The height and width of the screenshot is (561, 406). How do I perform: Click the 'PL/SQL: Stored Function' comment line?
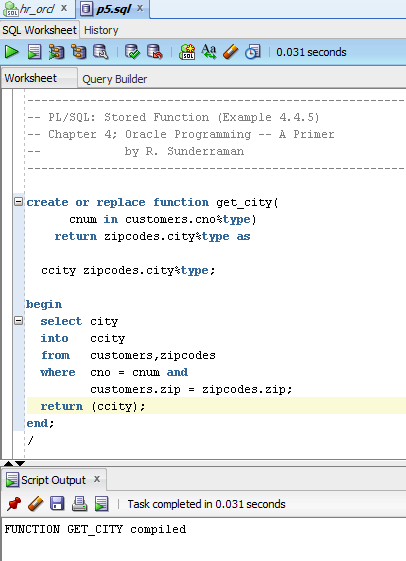173,117
